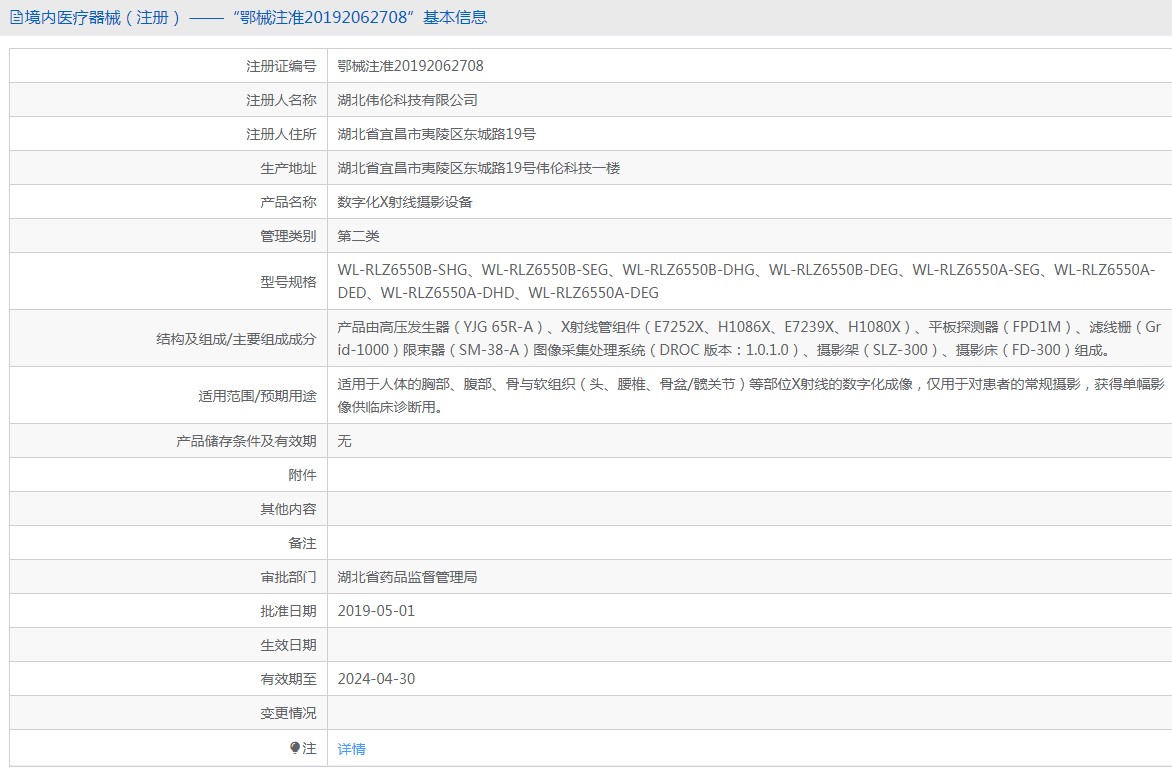Open the 详情 details link
Viewport: 1172px width, 768px height.
point(351,749)
